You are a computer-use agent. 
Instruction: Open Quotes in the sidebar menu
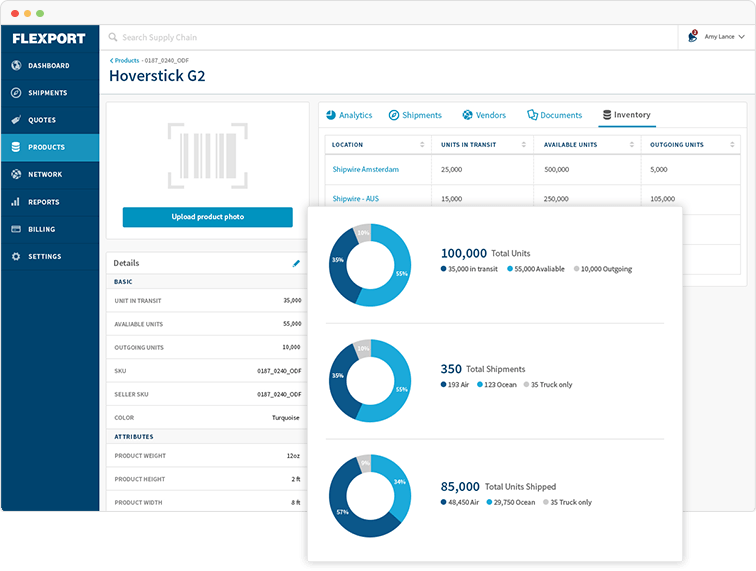point(50,120)
